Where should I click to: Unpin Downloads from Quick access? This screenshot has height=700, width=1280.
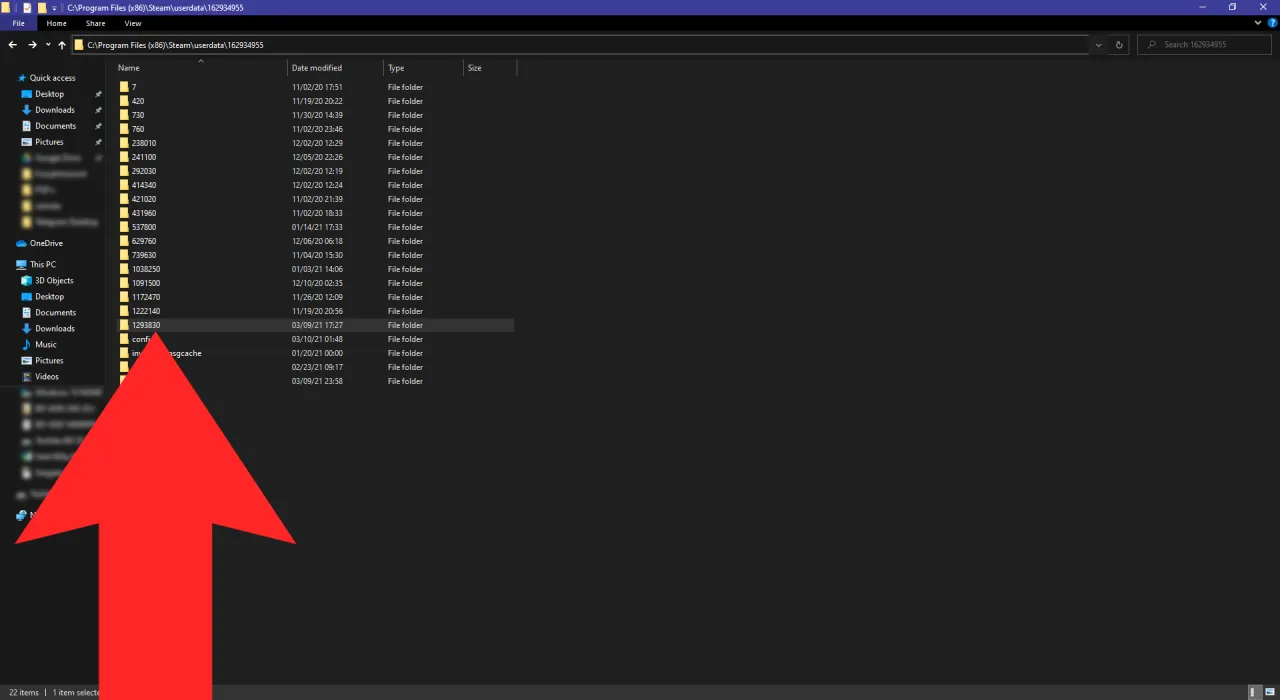tap(98, 109)
